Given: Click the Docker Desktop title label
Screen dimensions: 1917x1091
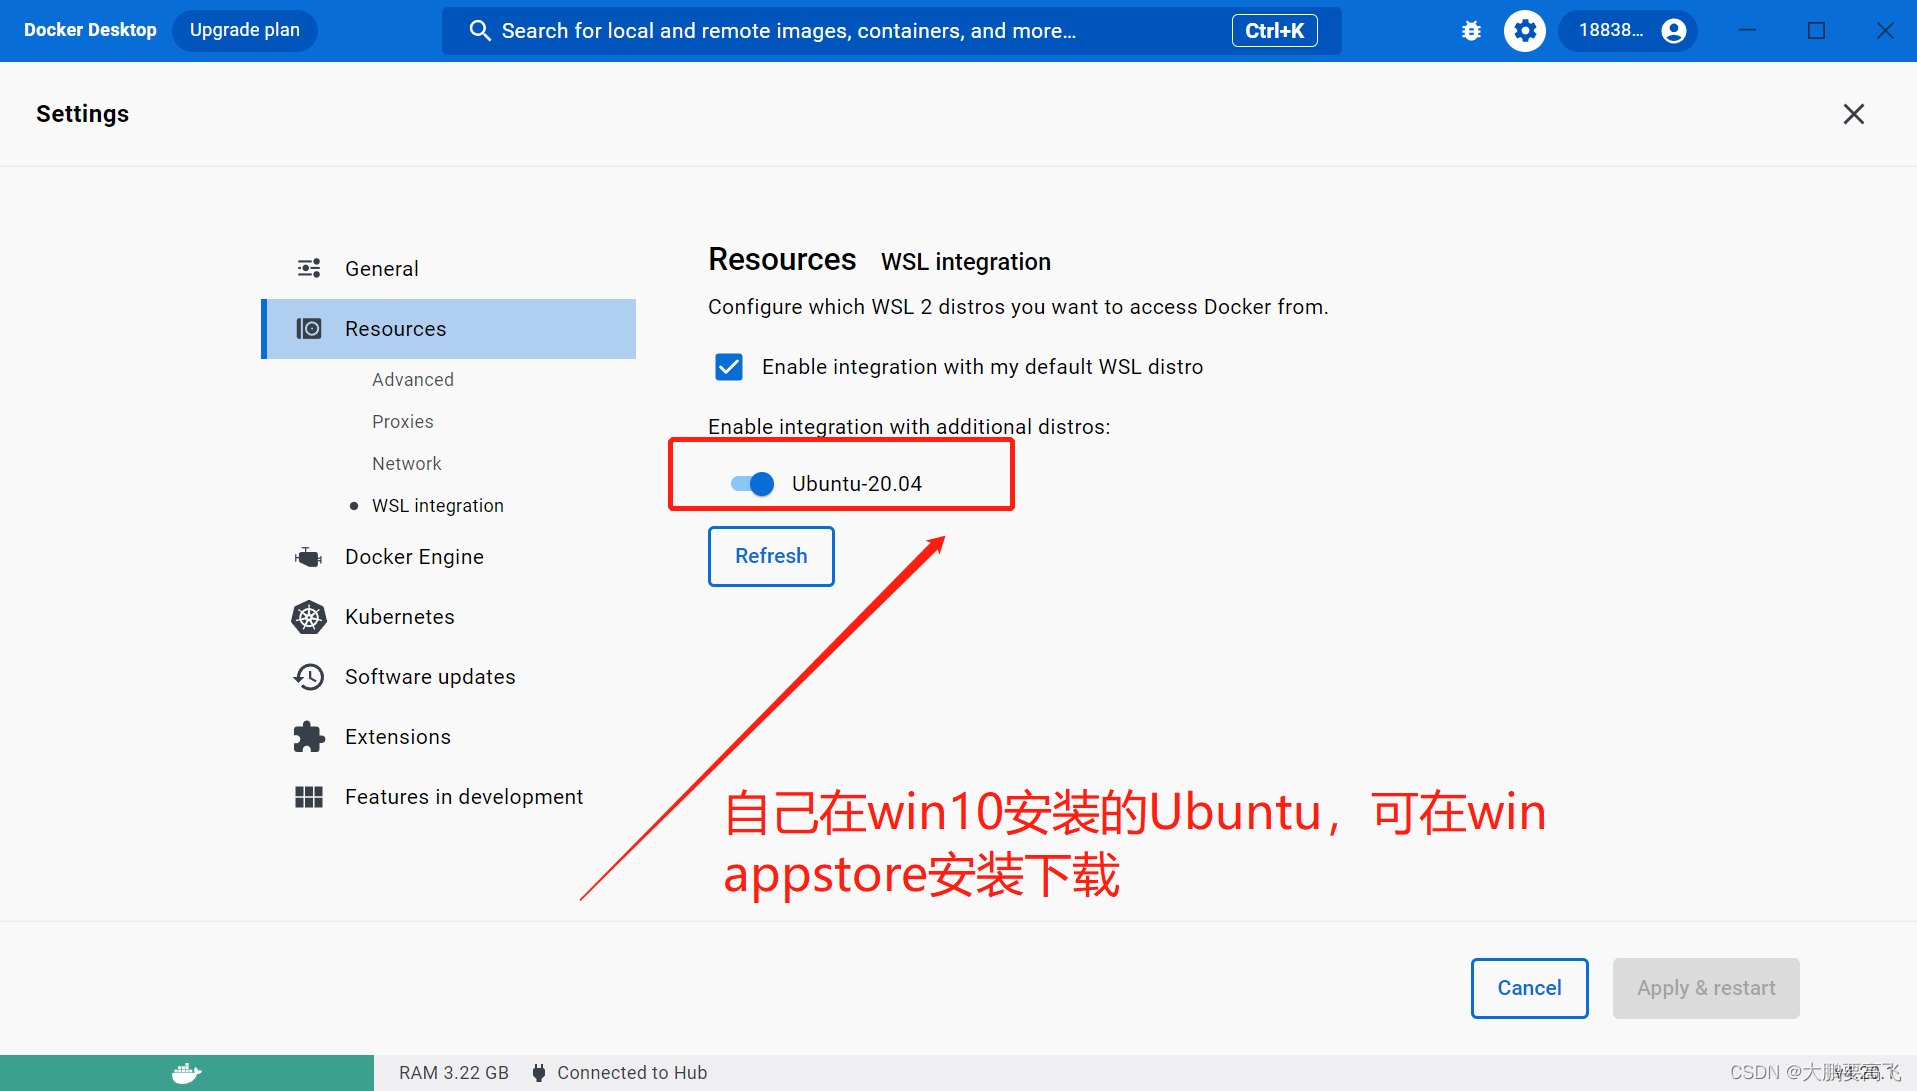Looking at the screenshot, I should point(90,31).
